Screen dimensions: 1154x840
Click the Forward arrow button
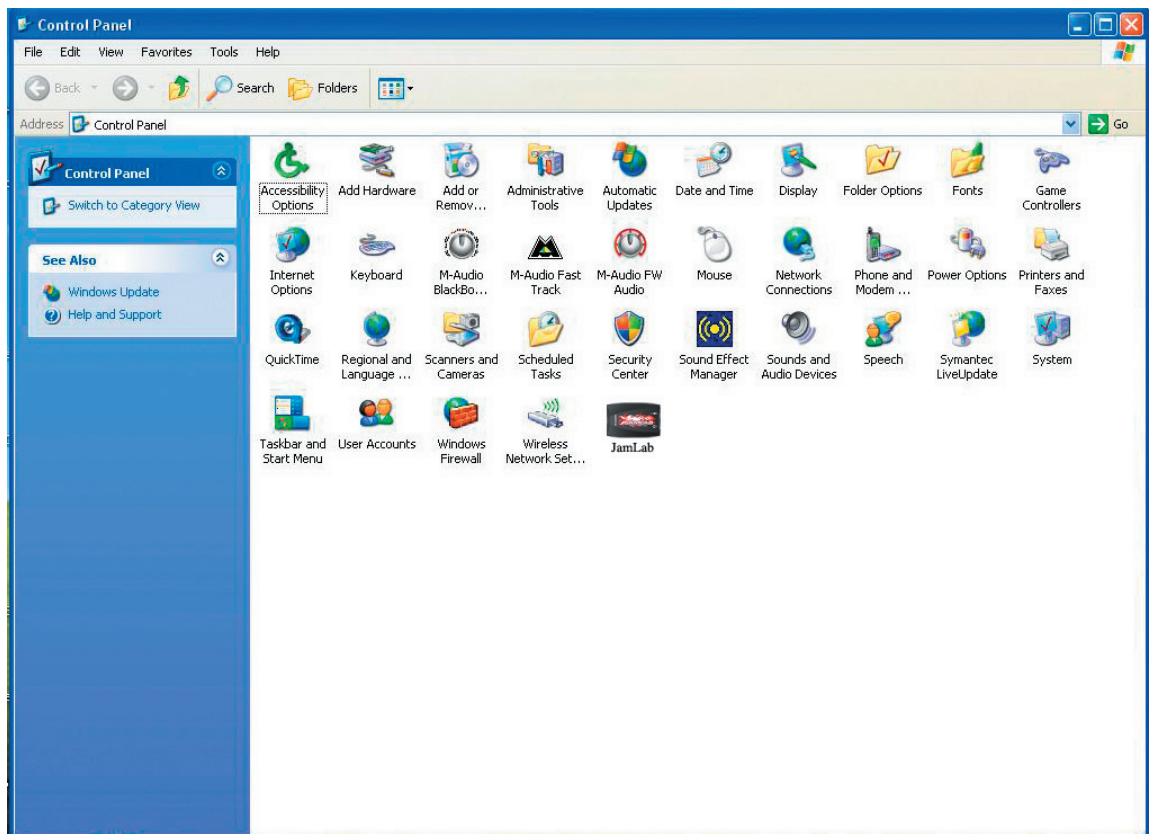point(125,88)
